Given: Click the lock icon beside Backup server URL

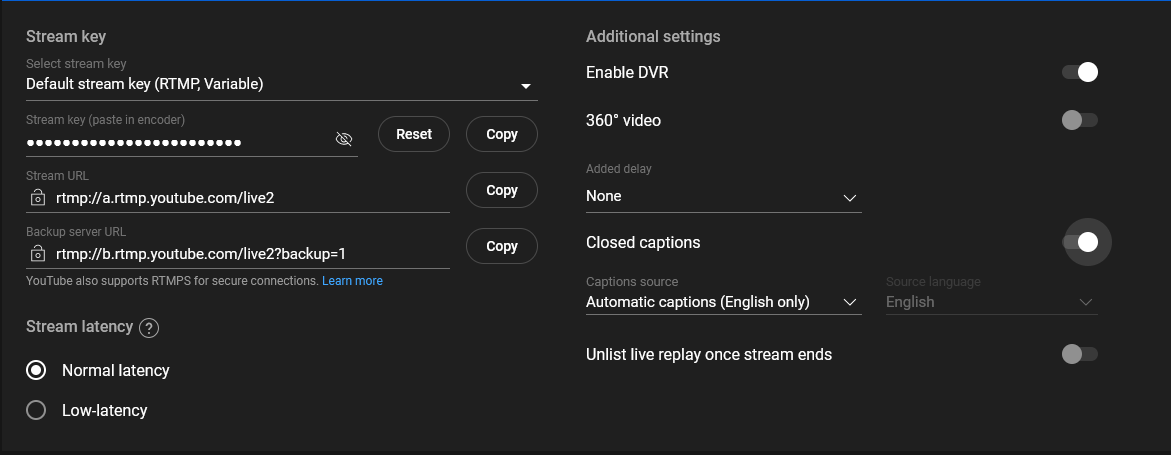Looking at the screenshot, I should 37,254.
